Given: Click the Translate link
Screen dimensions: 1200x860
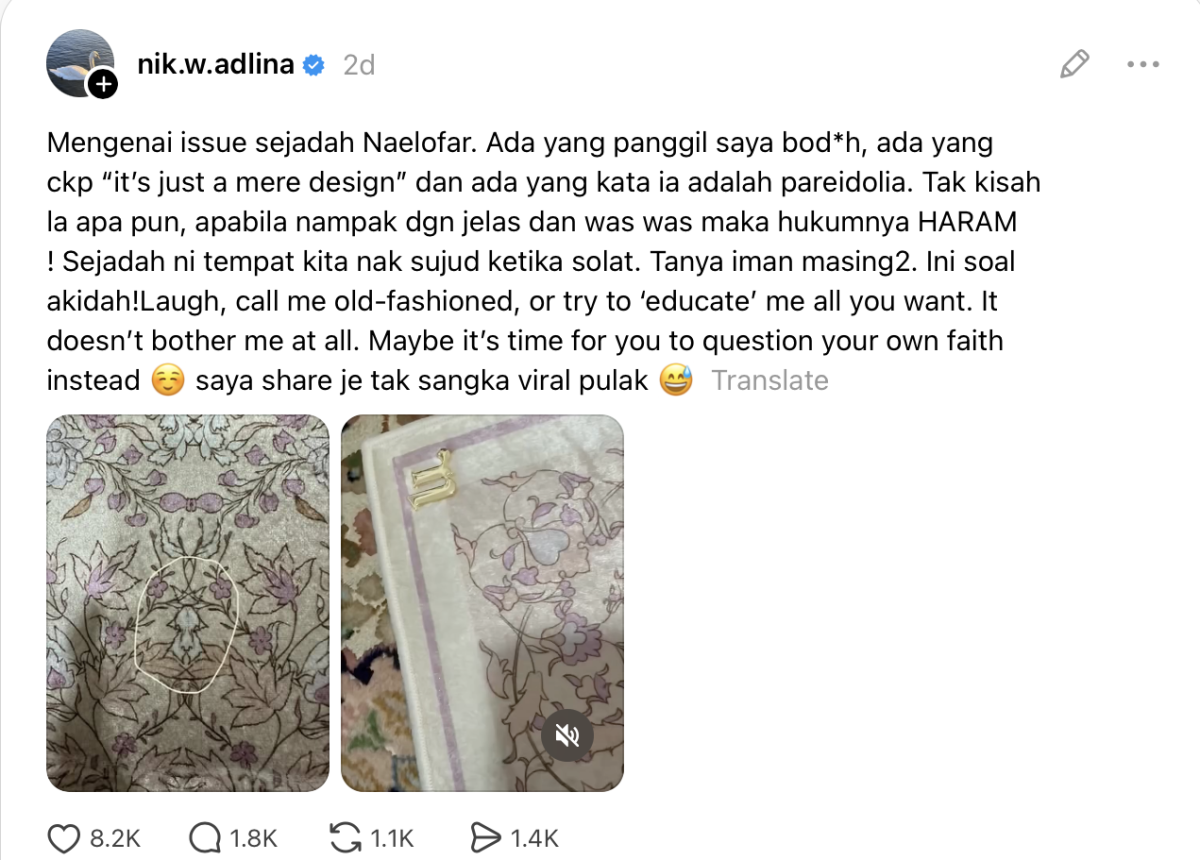Looking at the screenshot, I should point(770,381).
